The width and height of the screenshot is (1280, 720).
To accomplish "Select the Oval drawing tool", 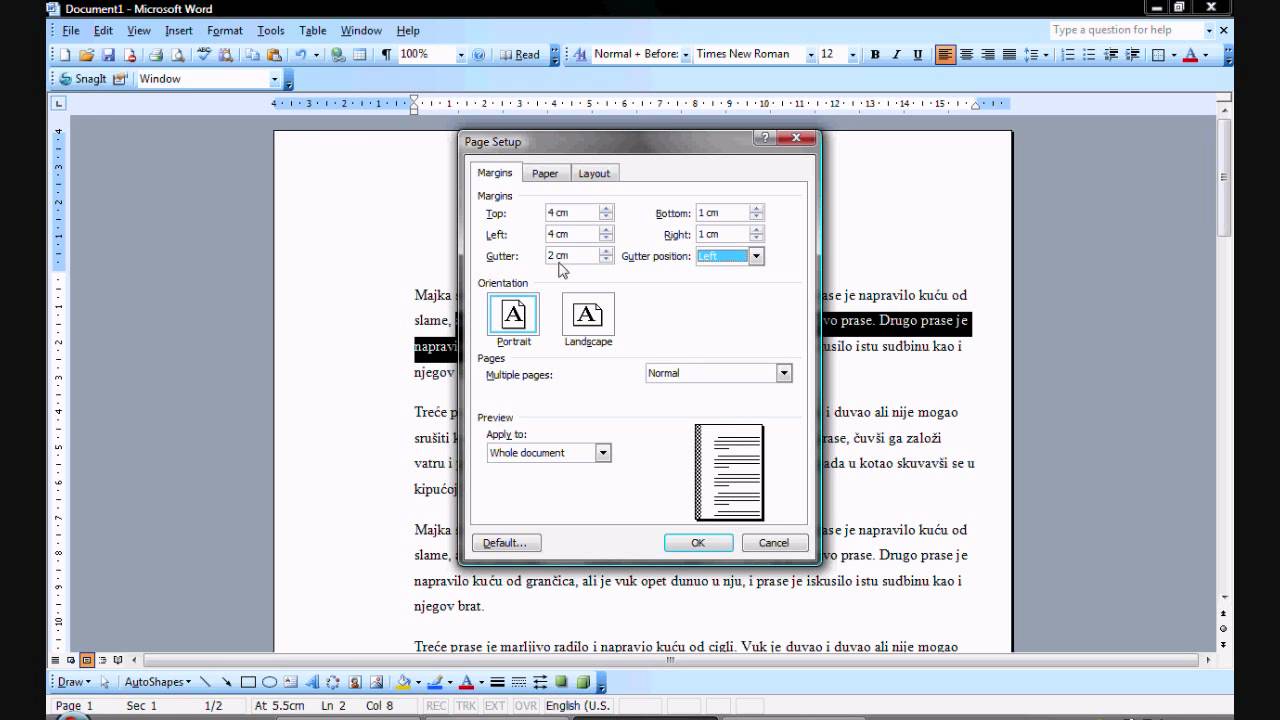I will tap(270, 683).
